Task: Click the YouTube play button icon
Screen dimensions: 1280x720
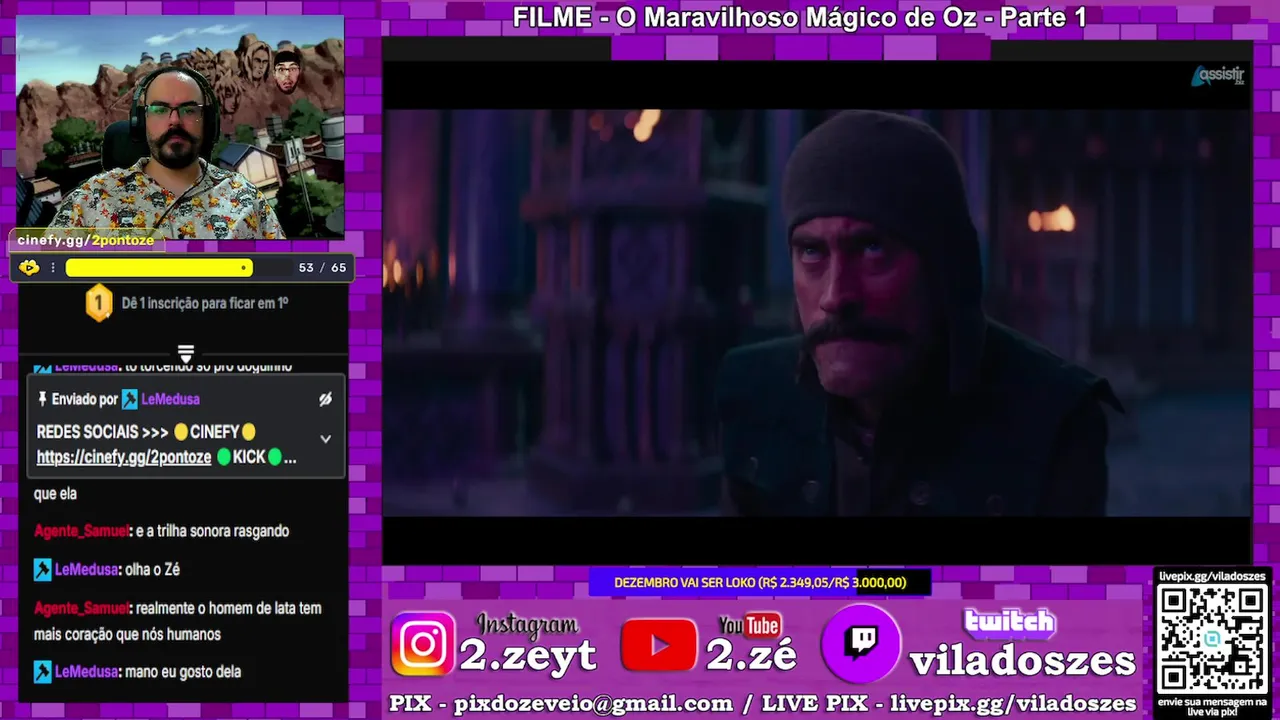Action: pos(658,645)
